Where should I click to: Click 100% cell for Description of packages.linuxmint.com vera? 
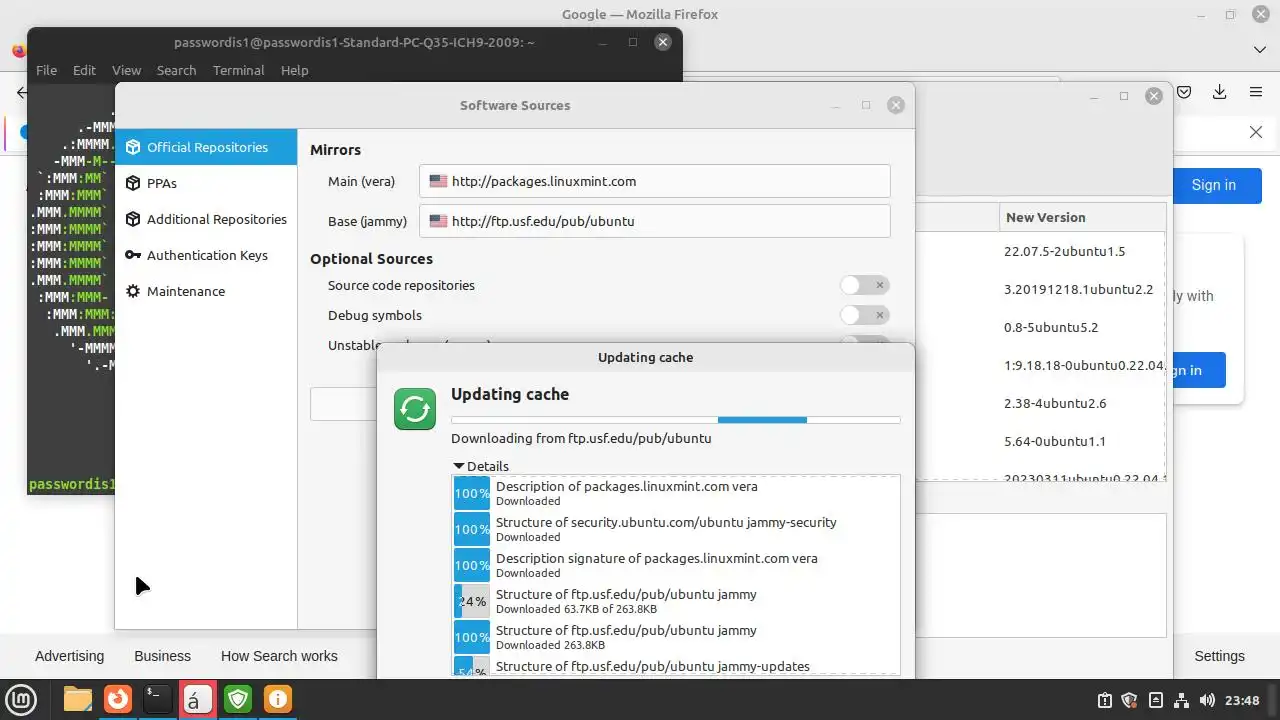(x=472, y=493)
